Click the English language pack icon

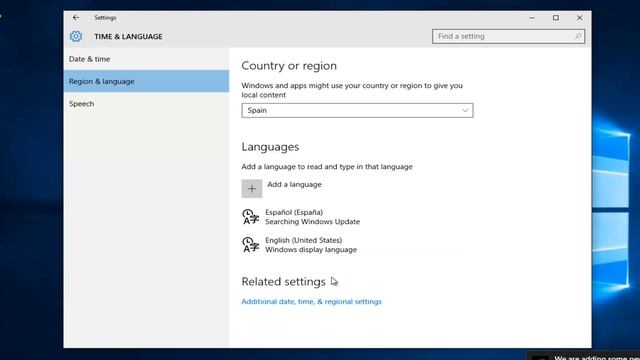click(250, 245)
